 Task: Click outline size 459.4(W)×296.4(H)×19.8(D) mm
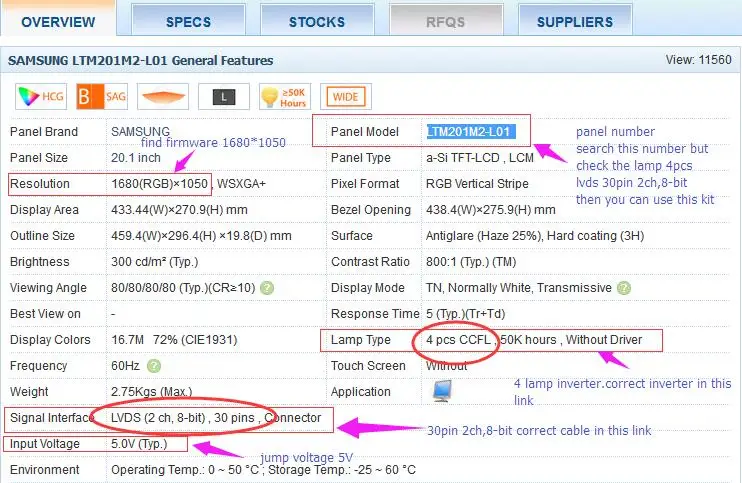[x=201, y=236]
